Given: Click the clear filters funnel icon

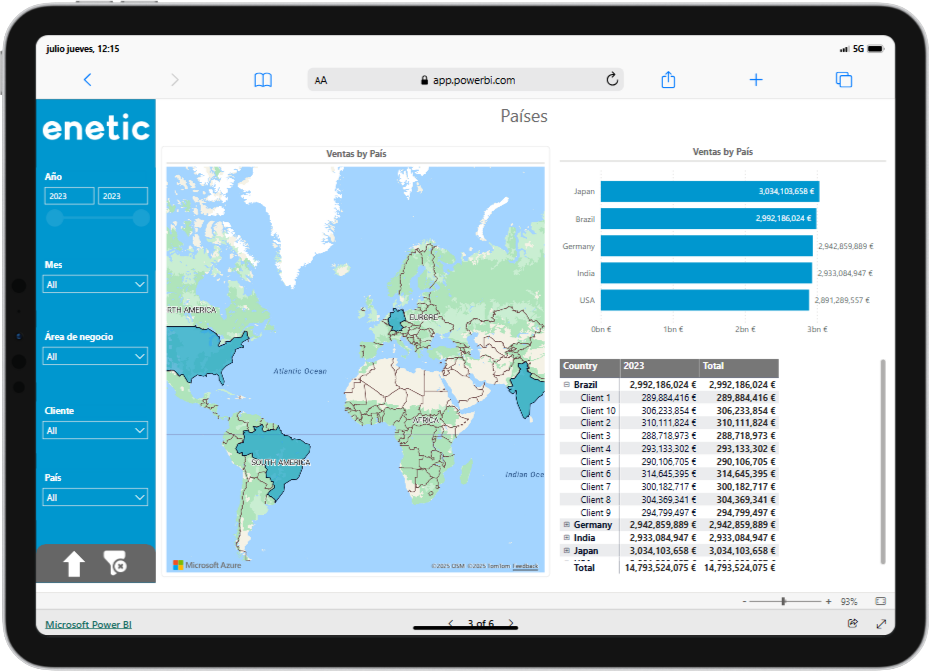Looking at the screenshot, I should click(x=115, y=563).
